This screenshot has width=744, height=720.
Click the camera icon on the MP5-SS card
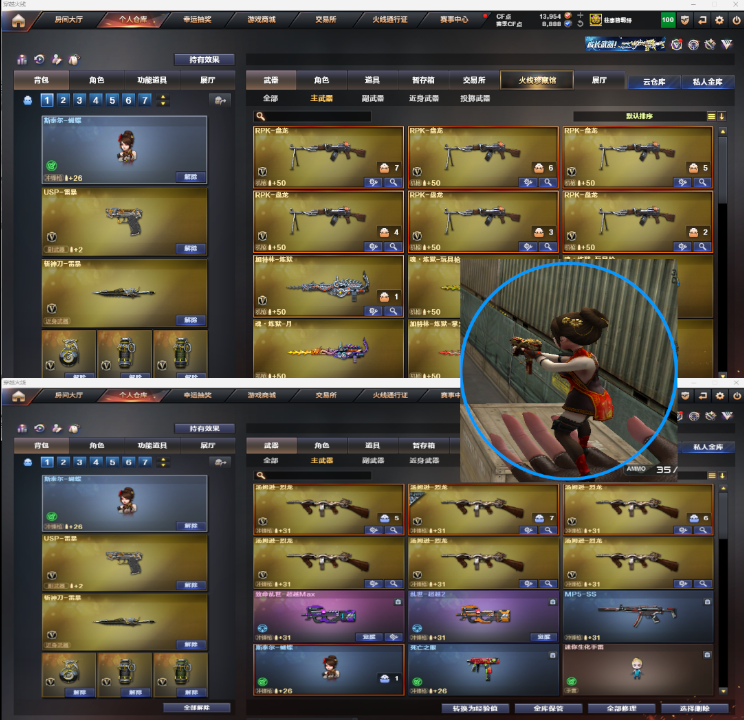(x=707, y=602)
